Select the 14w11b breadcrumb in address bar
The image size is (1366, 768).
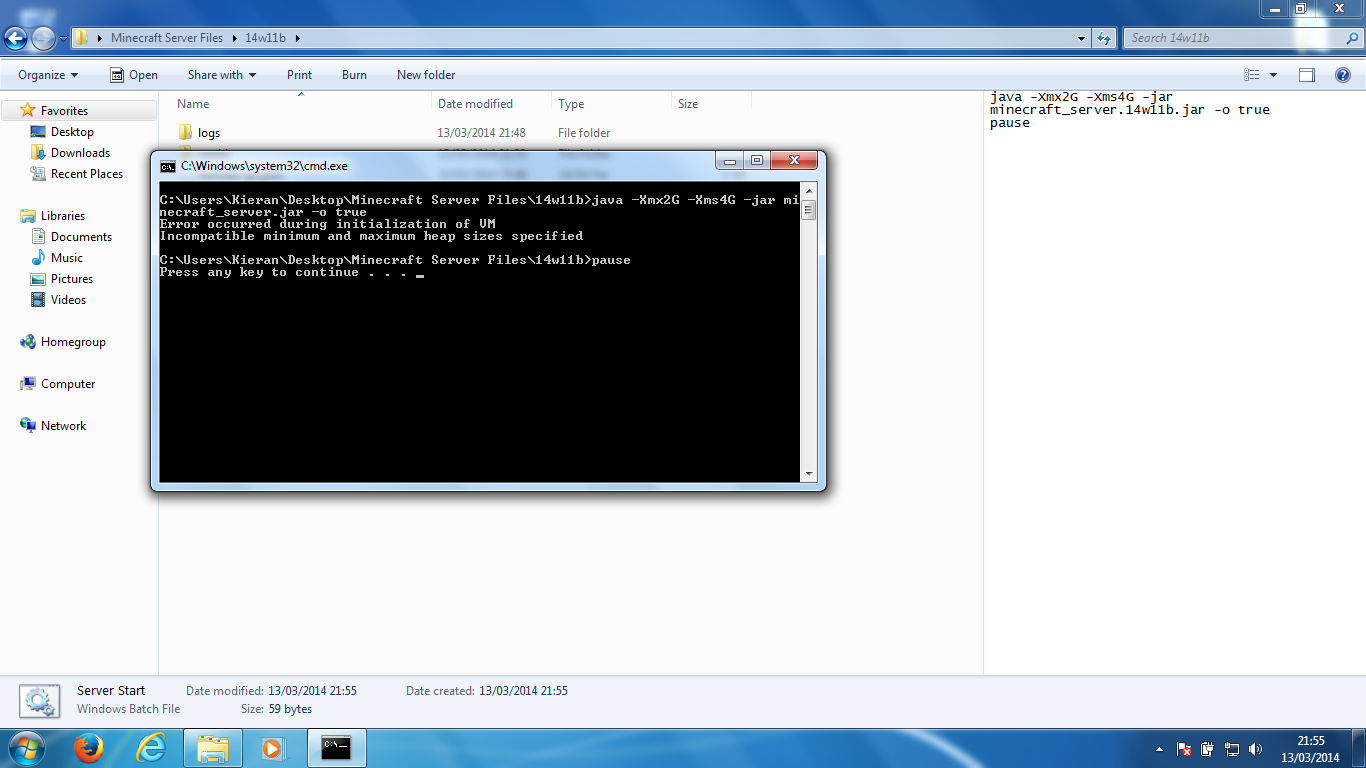[x=265, y=38]
